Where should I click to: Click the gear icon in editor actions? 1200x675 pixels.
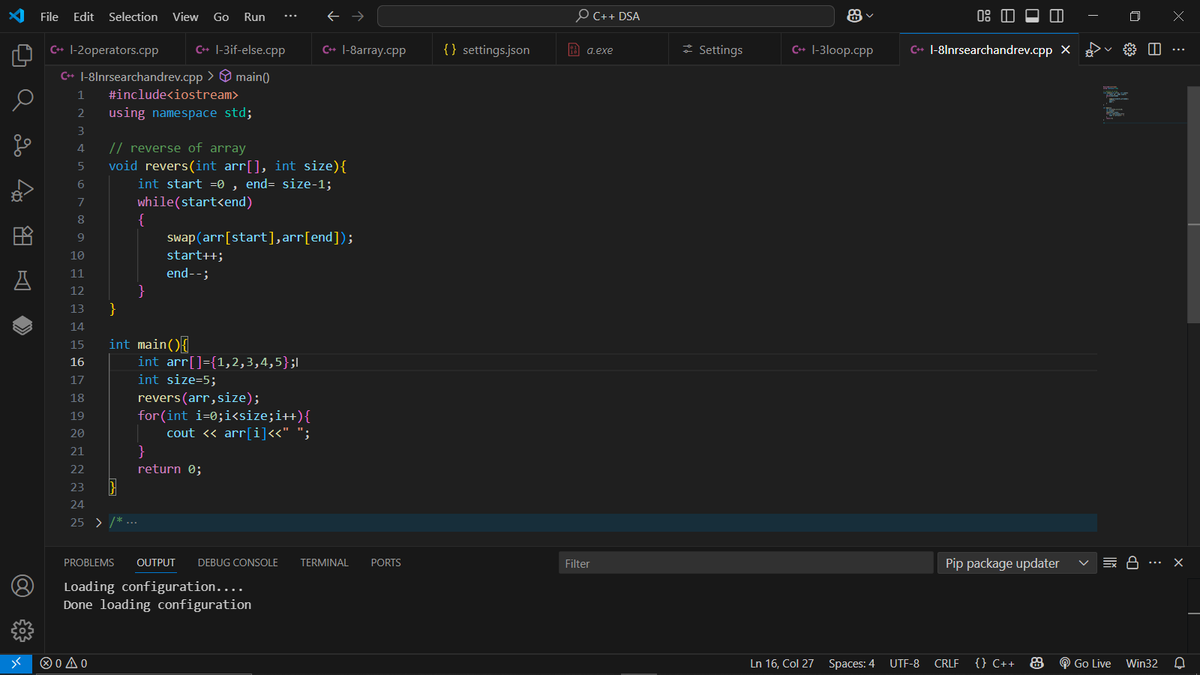coord(1131,50)
